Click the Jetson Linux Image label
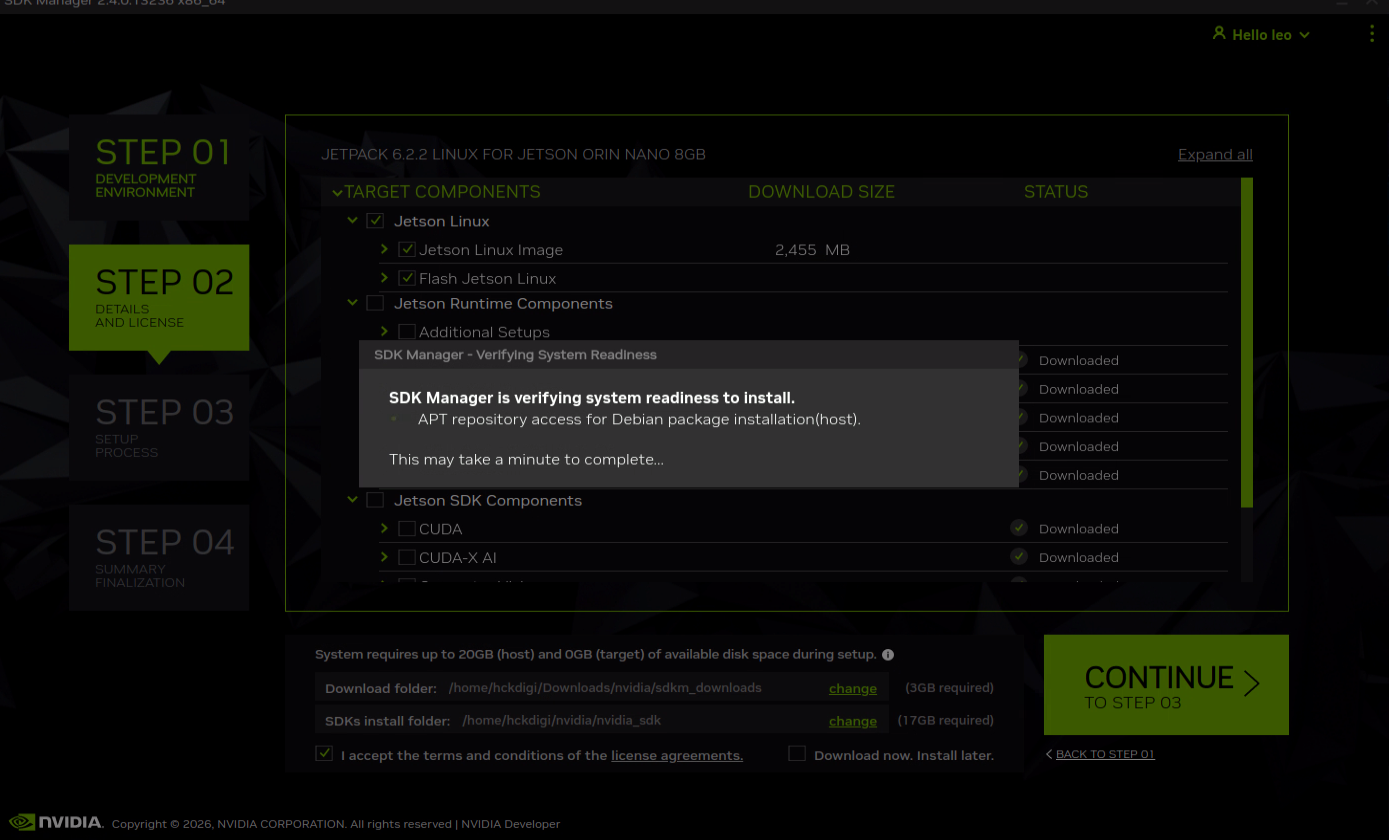1389x840 pixels. pos(491,250)
